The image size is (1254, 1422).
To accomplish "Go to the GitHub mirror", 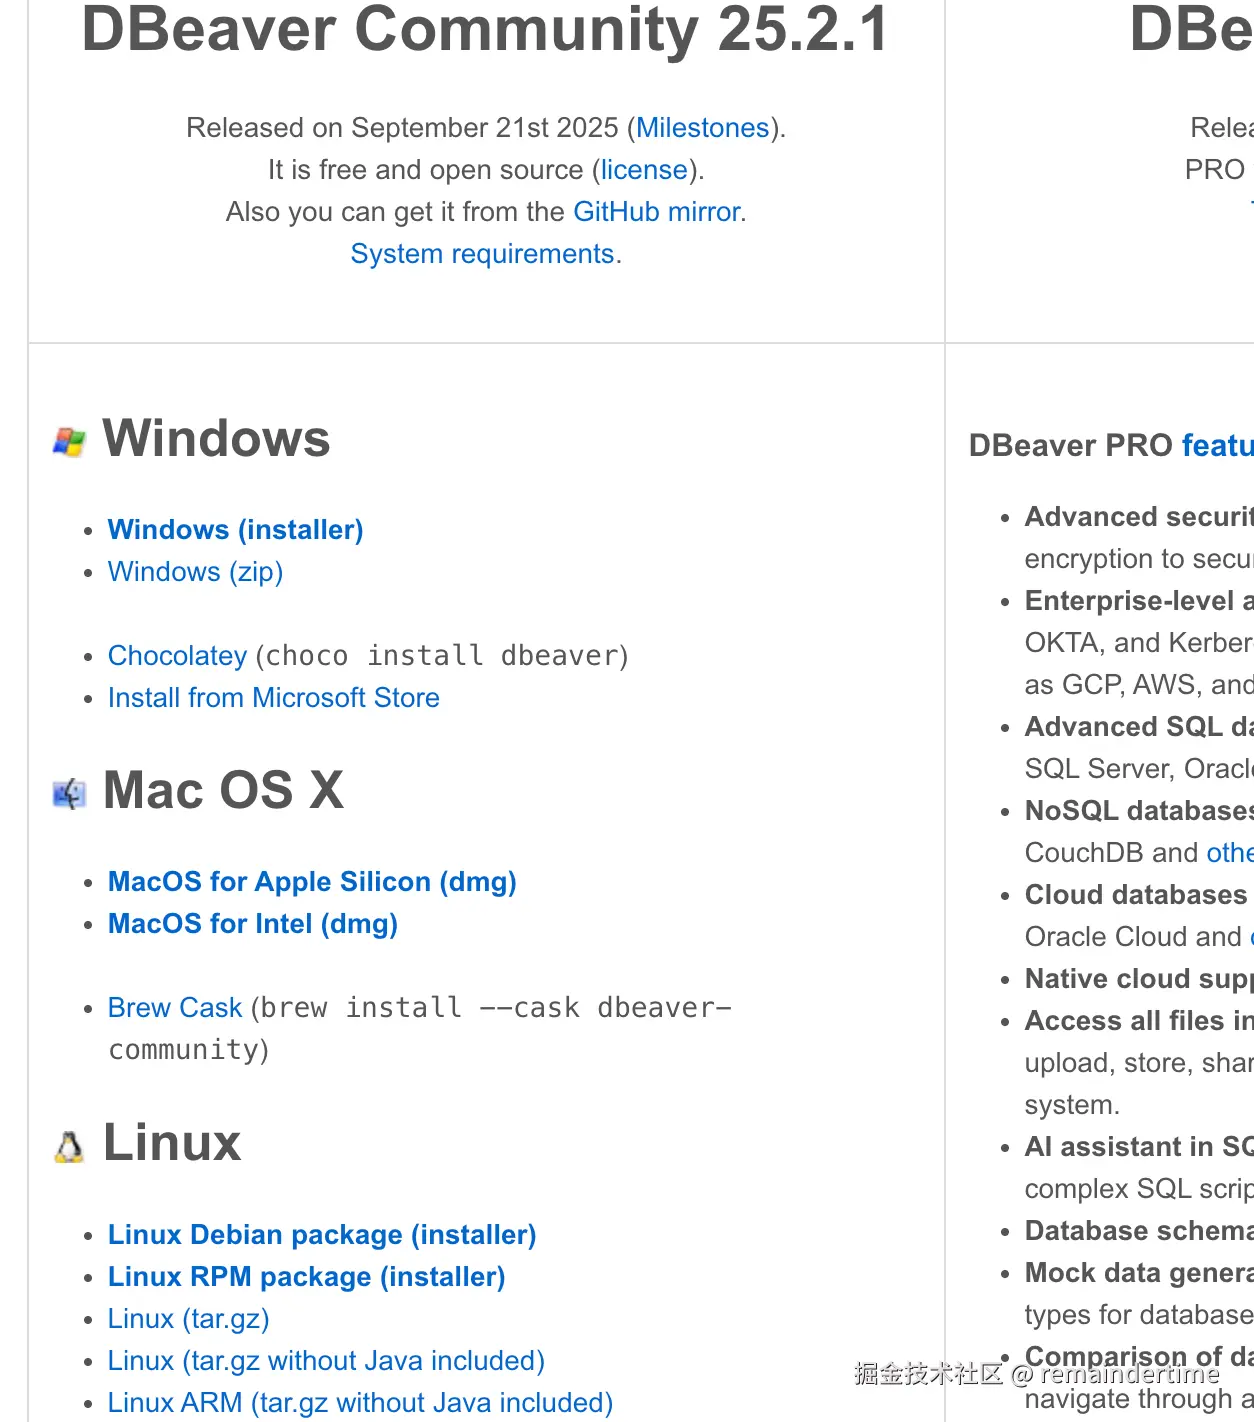I will click(x=657, y=212).
